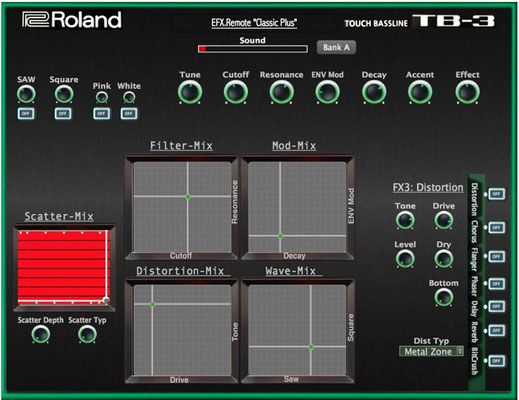Enable the Phaser effect switch

[x=497, y=284]
